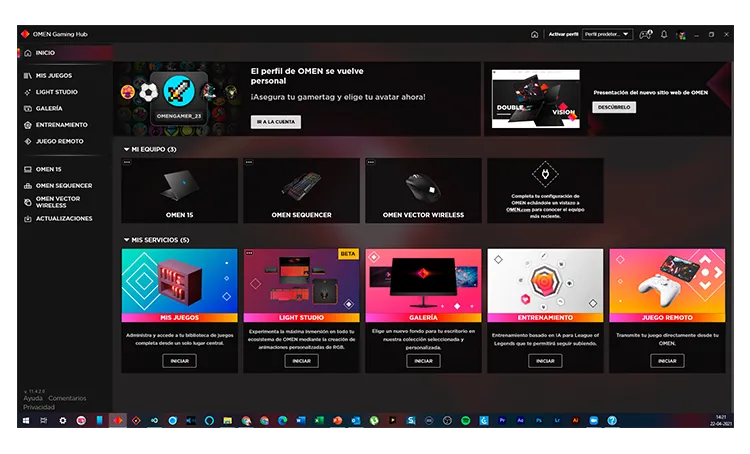Open options menu on OMEN 15 card

click(x=126, y=162)
